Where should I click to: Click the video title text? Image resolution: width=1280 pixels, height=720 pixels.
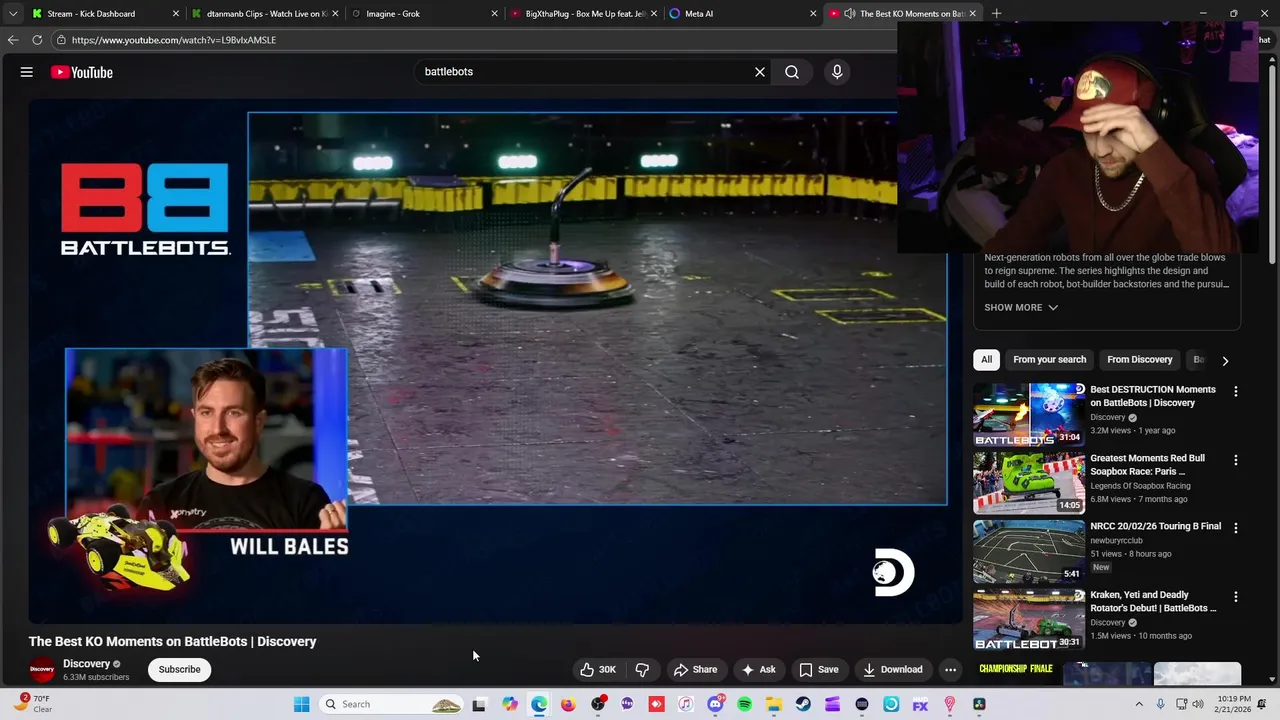coord(172,641)
